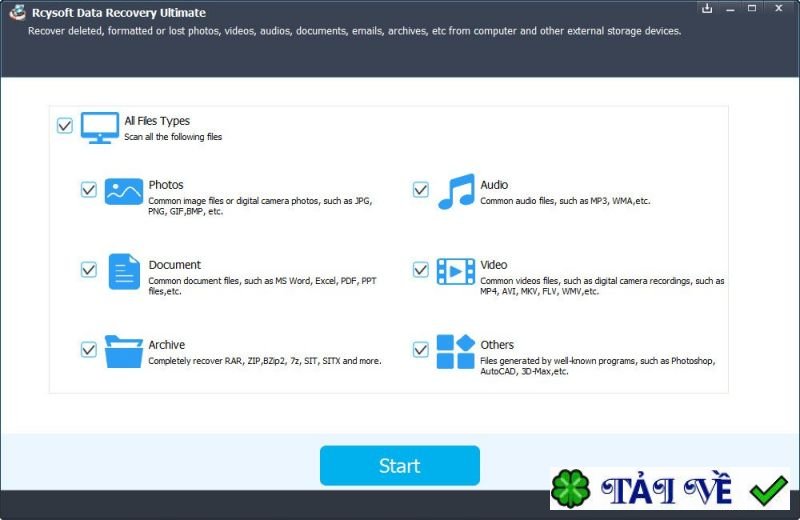Click the 'All Files Types' label
Screen dimensions: 800x520
[157, 121]
